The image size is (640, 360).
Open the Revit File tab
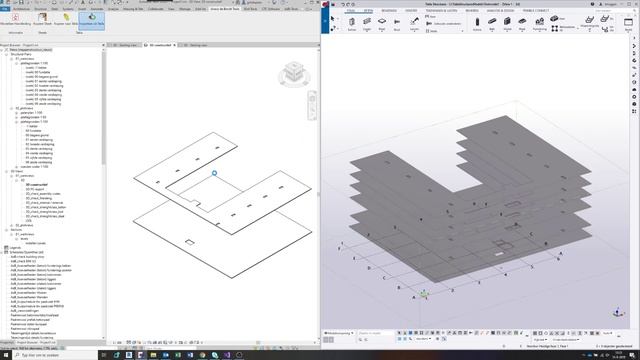click(x=5, y=9)
